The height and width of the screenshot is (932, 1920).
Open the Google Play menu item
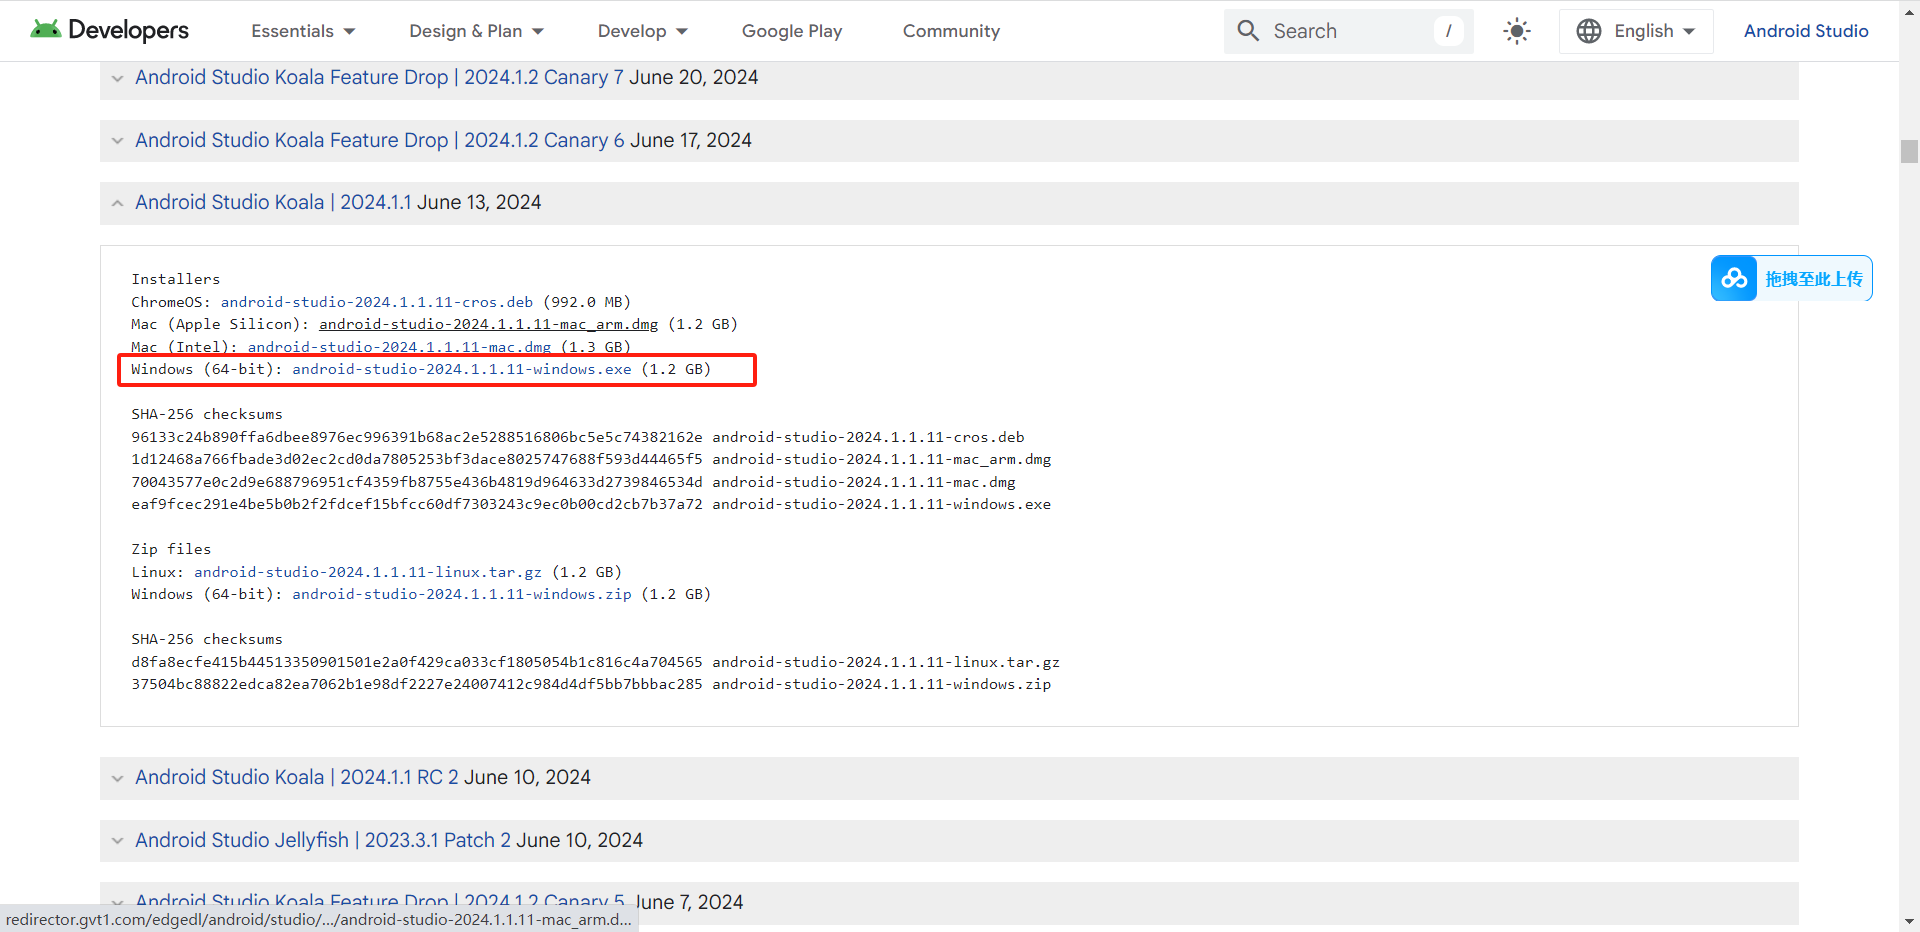click(x=792, y=31)
